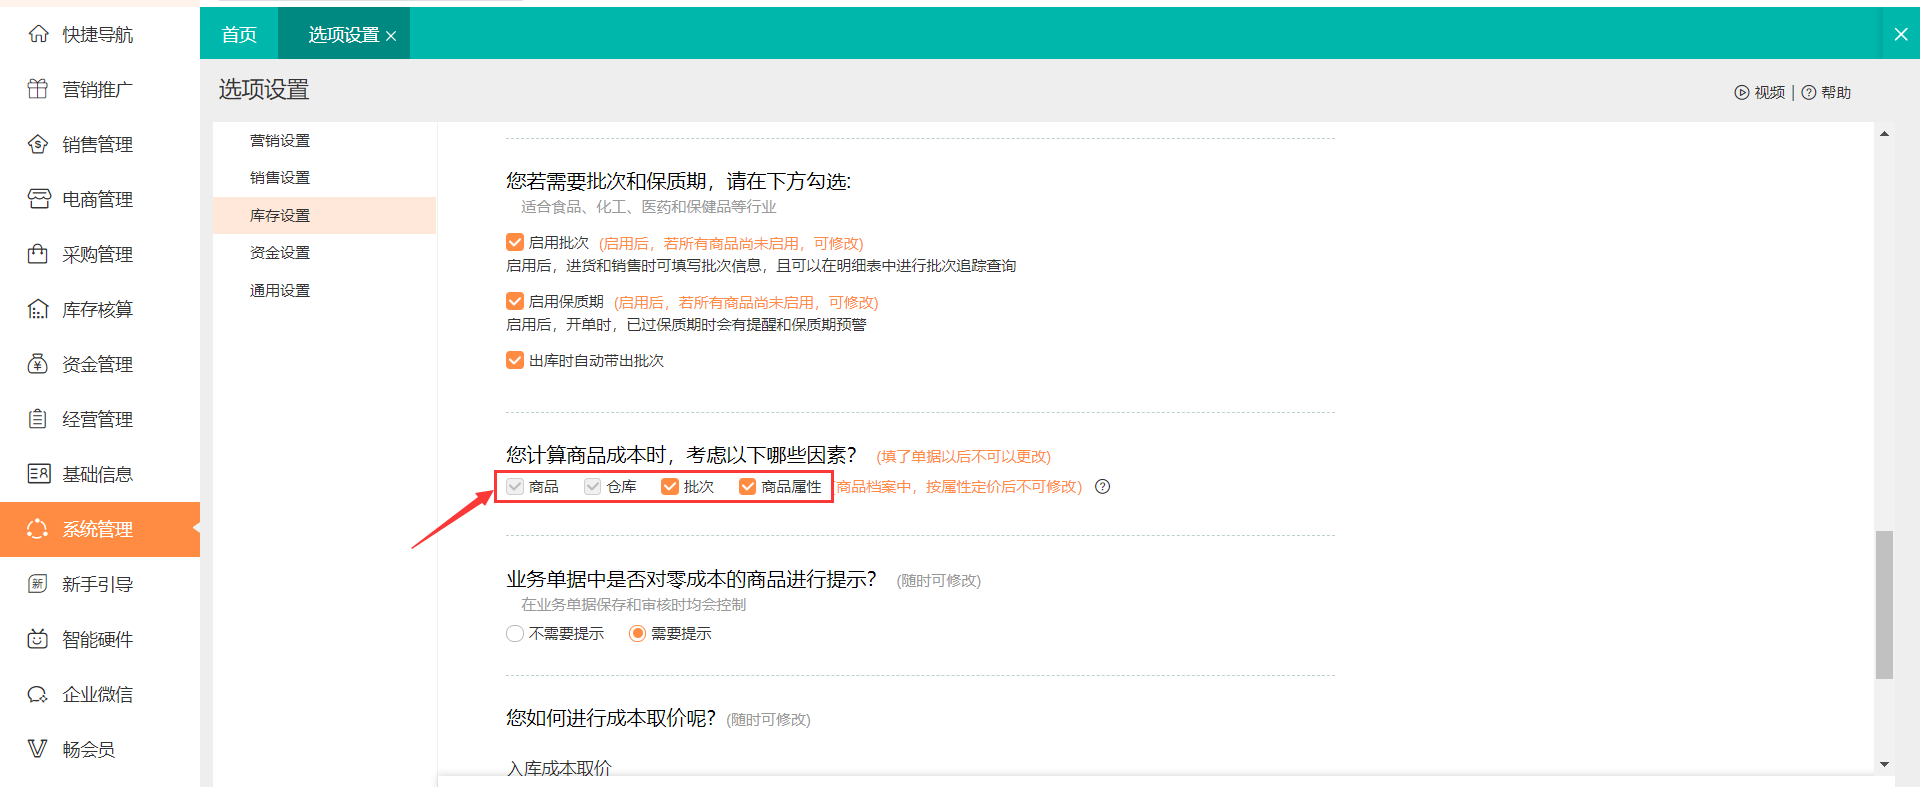Switch to the 首页 tab

(x=239, y=34)
